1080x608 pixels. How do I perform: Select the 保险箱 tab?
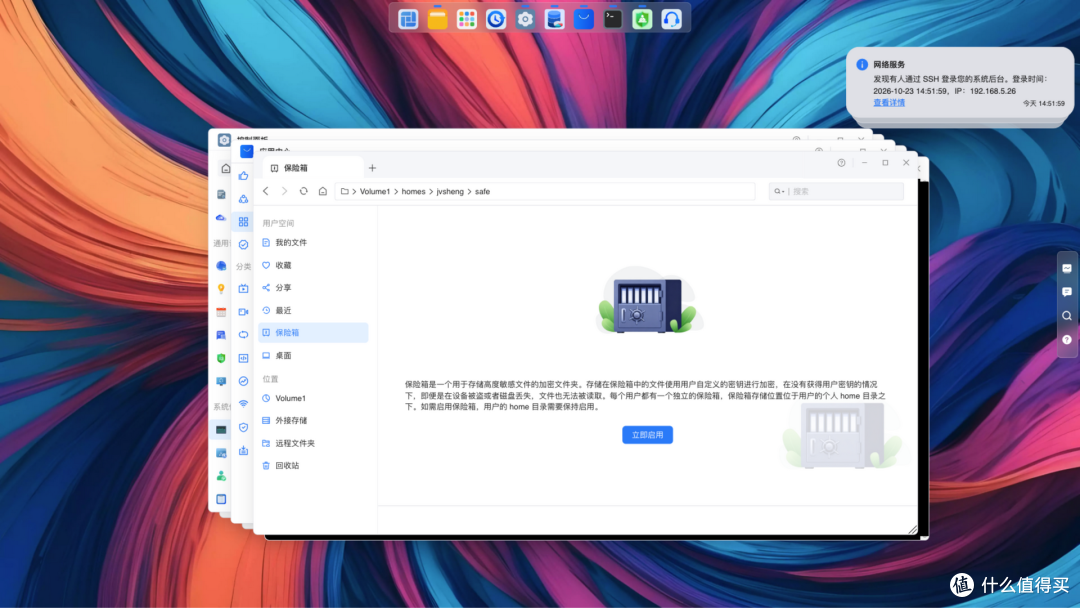pyautogui.click(x=313, y=168)
